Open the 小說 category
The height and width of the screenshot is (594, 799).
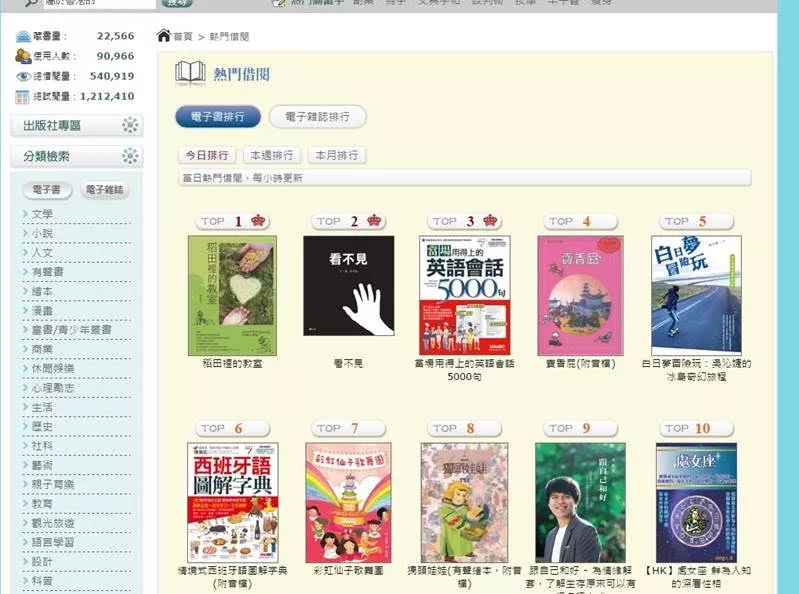coord(42,233)
